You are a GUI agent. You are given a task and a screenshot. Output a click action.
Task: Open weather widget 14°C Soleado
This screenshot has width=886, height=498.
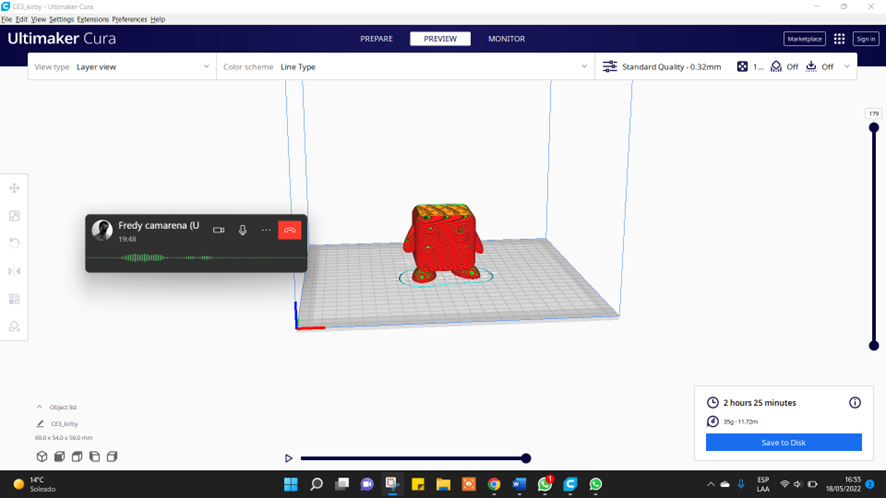(x=35, y=484)
